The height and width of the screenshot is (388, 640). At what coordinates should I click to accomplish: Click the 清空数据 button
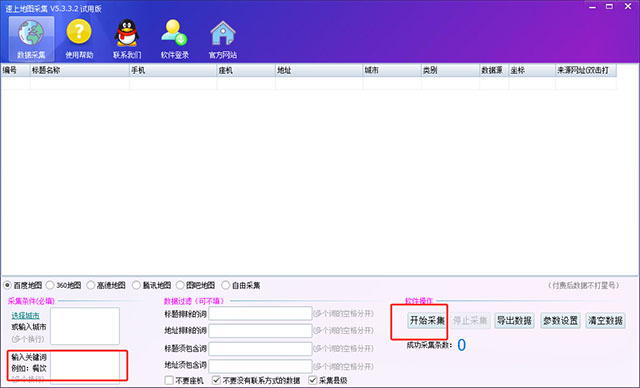tap(605, 321)
